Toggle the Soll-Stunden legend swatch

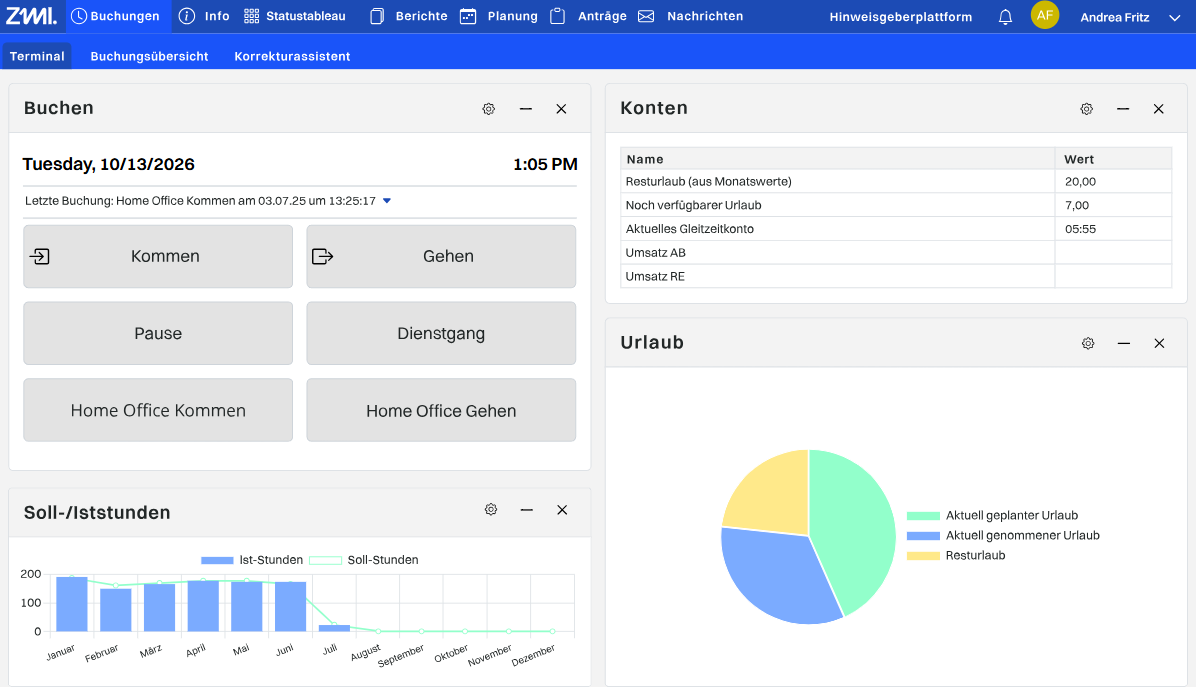coord(325,560)
